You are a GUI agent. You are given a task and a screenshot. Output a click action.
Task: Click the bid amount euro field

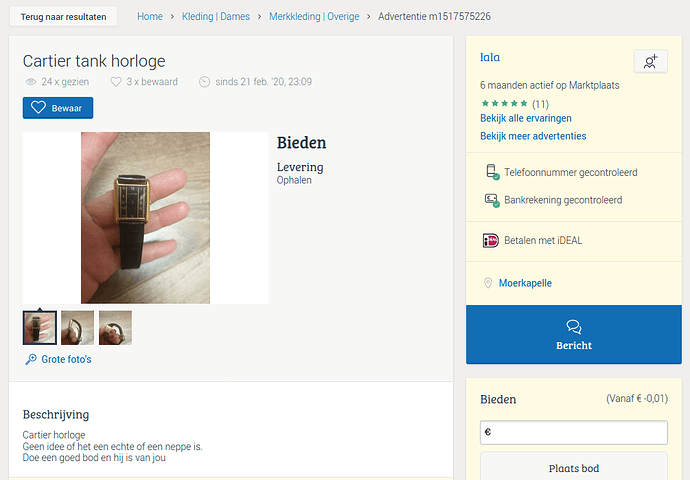(x=574, y=432)
